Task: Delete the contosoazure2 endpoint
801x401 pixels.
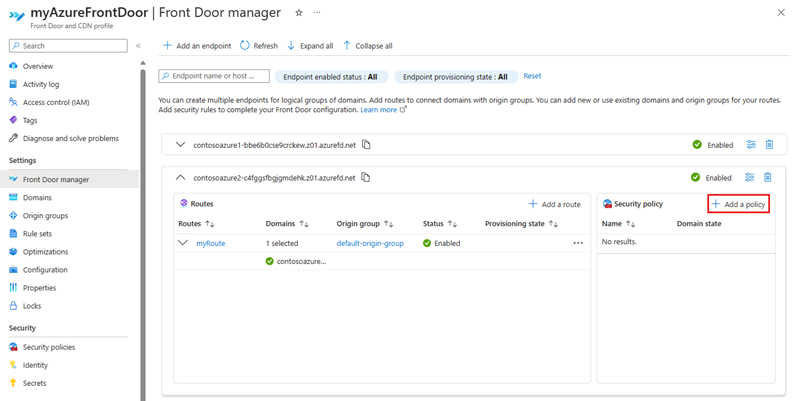Action: [767, 177]
